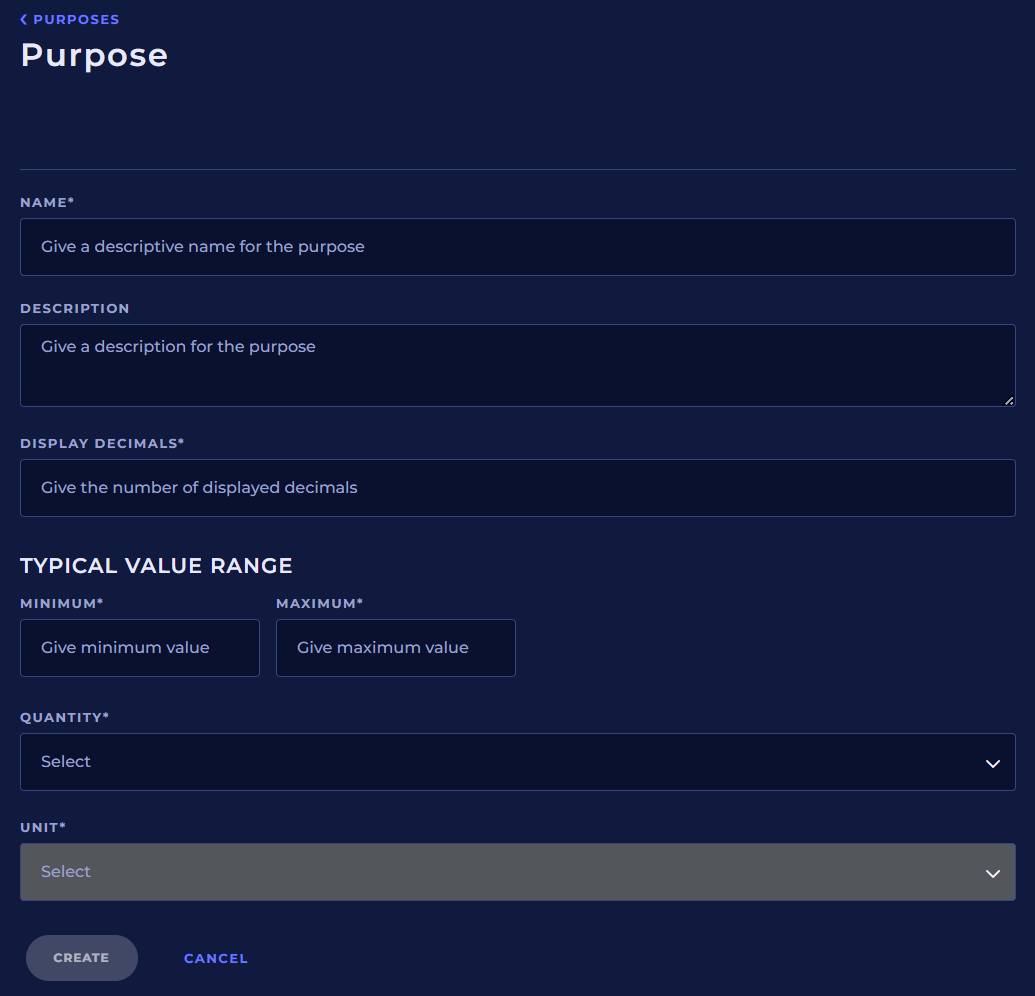Click the DISPLAY DECIMALS label
Screen dimensions: 1035x996
tap(101, 443)
